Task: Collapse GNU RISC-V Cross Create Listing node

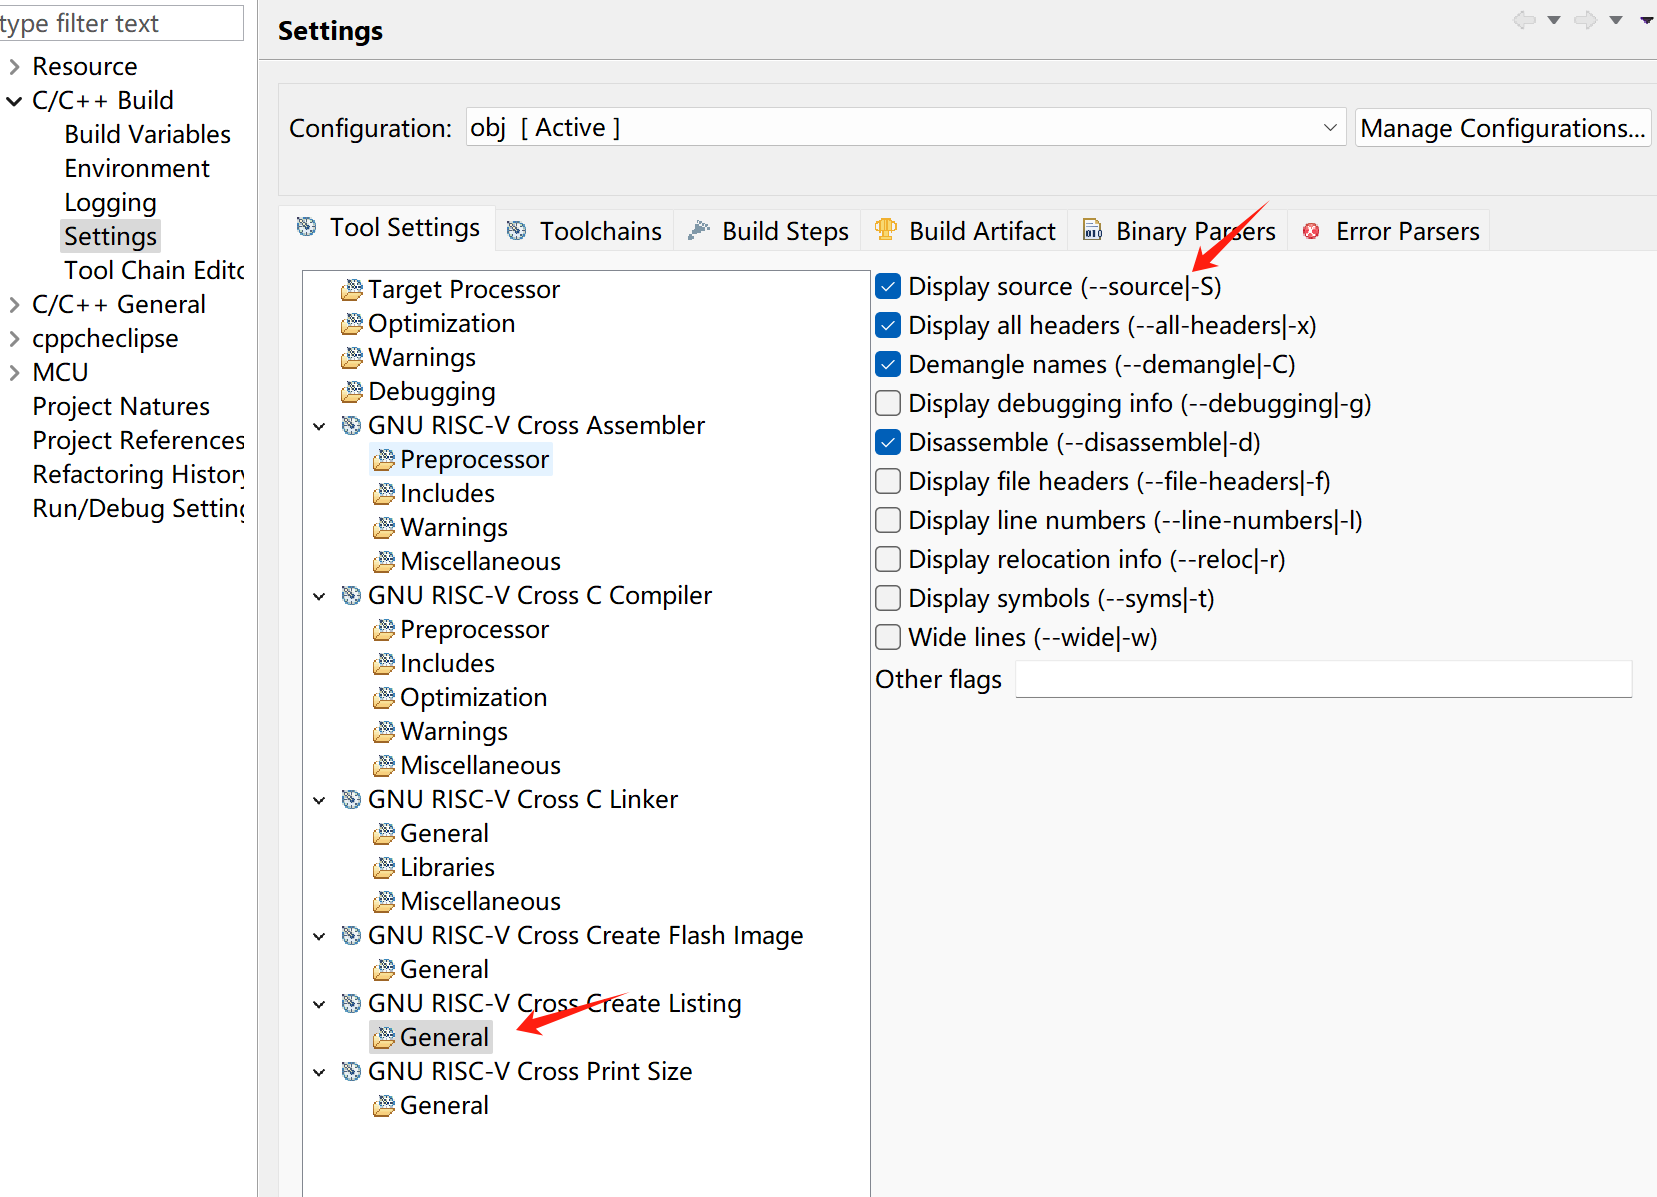Action: (x=319, y=1005)
